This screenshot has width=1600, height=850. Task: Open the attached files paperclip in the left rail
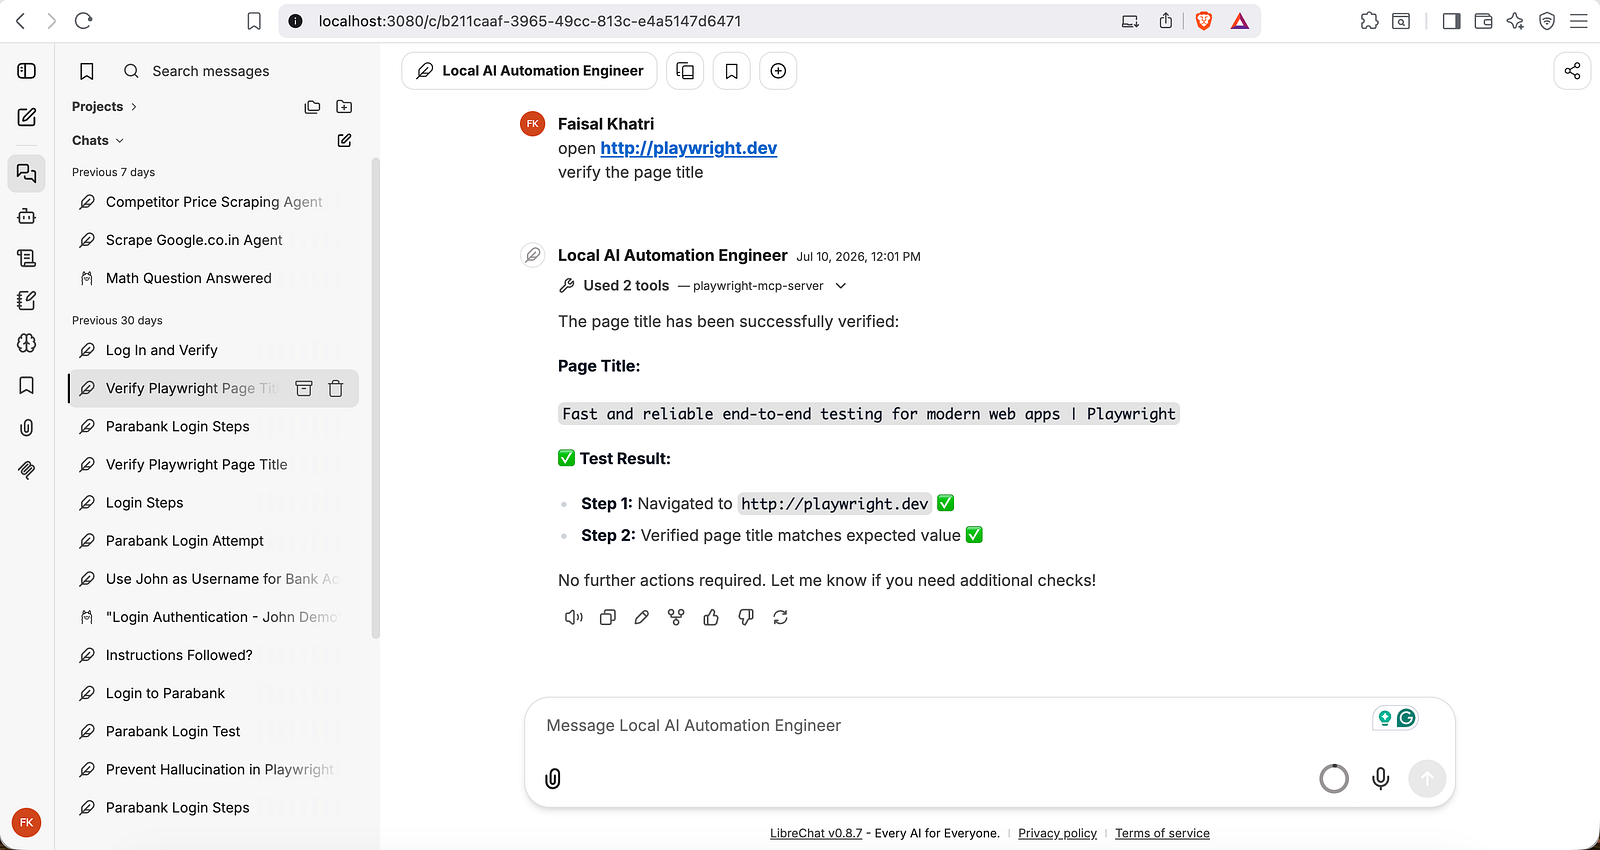(27, 427)
